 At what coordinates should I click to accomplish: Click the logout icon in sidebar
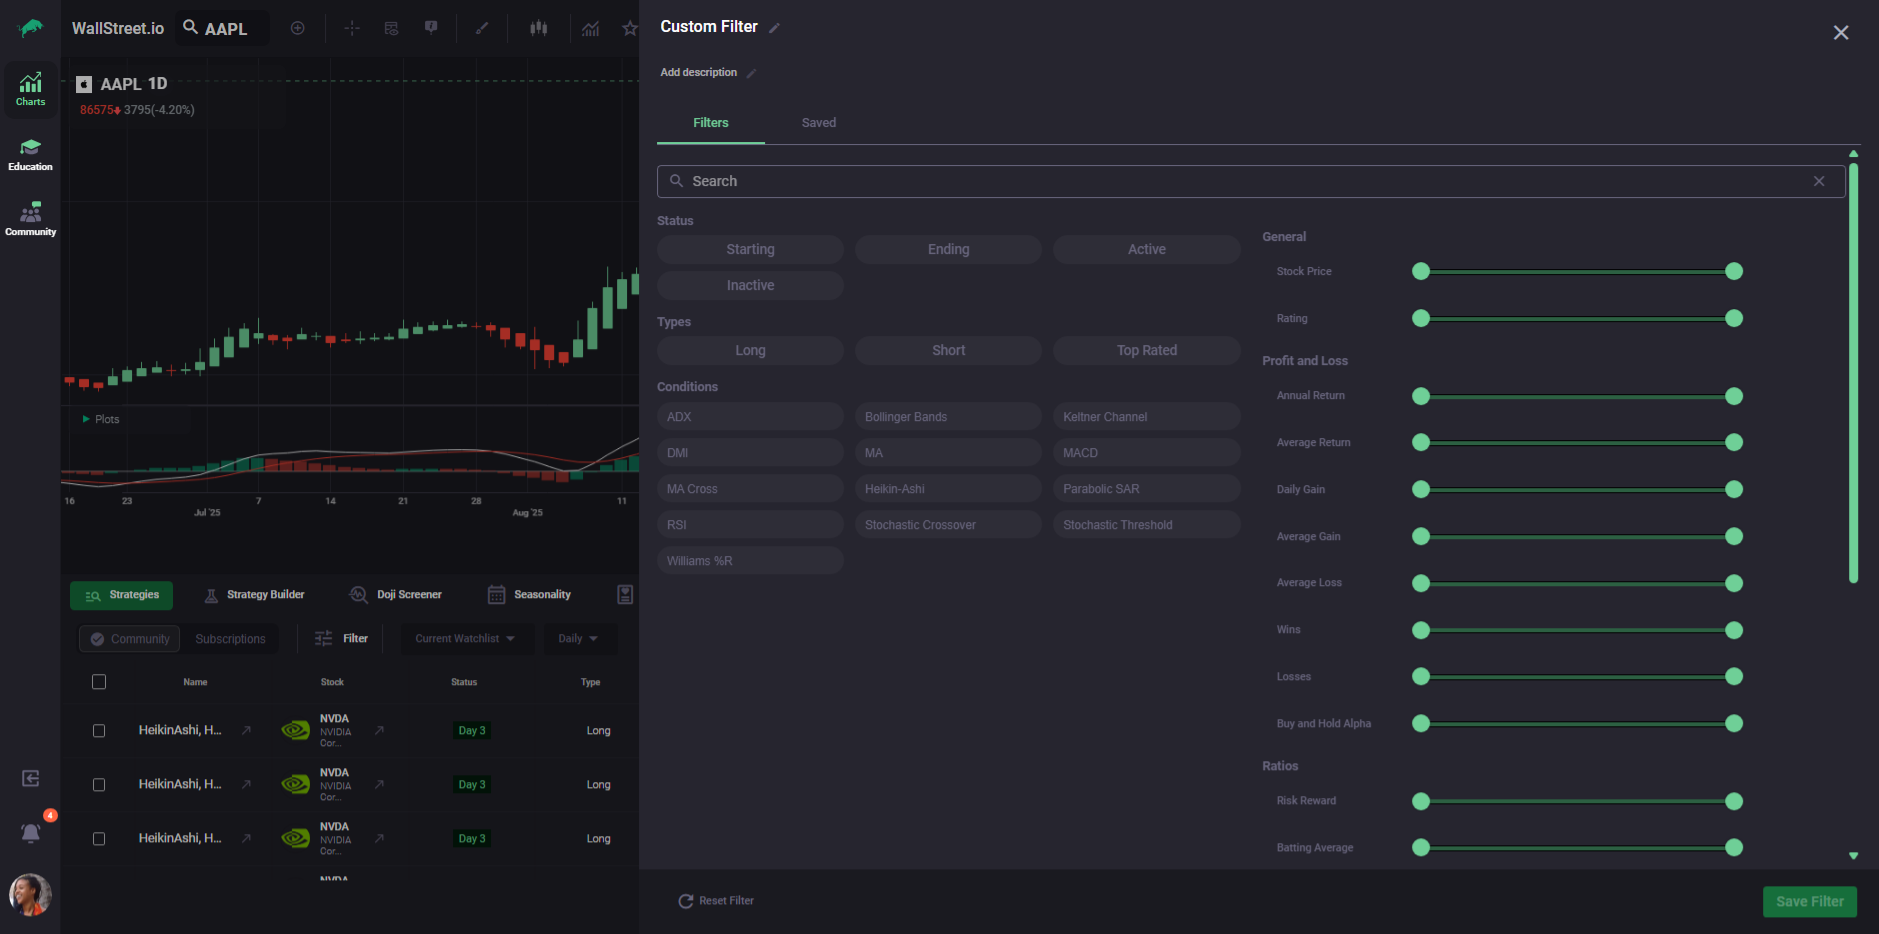(x=31, y=778)
